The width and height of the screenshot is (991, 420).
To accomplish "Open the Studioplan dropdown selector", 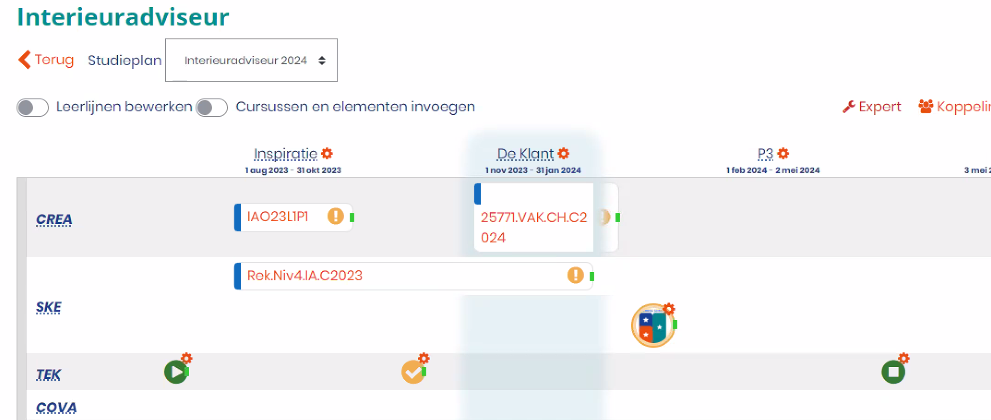I will pyautogui.click(x=251, y=60).
